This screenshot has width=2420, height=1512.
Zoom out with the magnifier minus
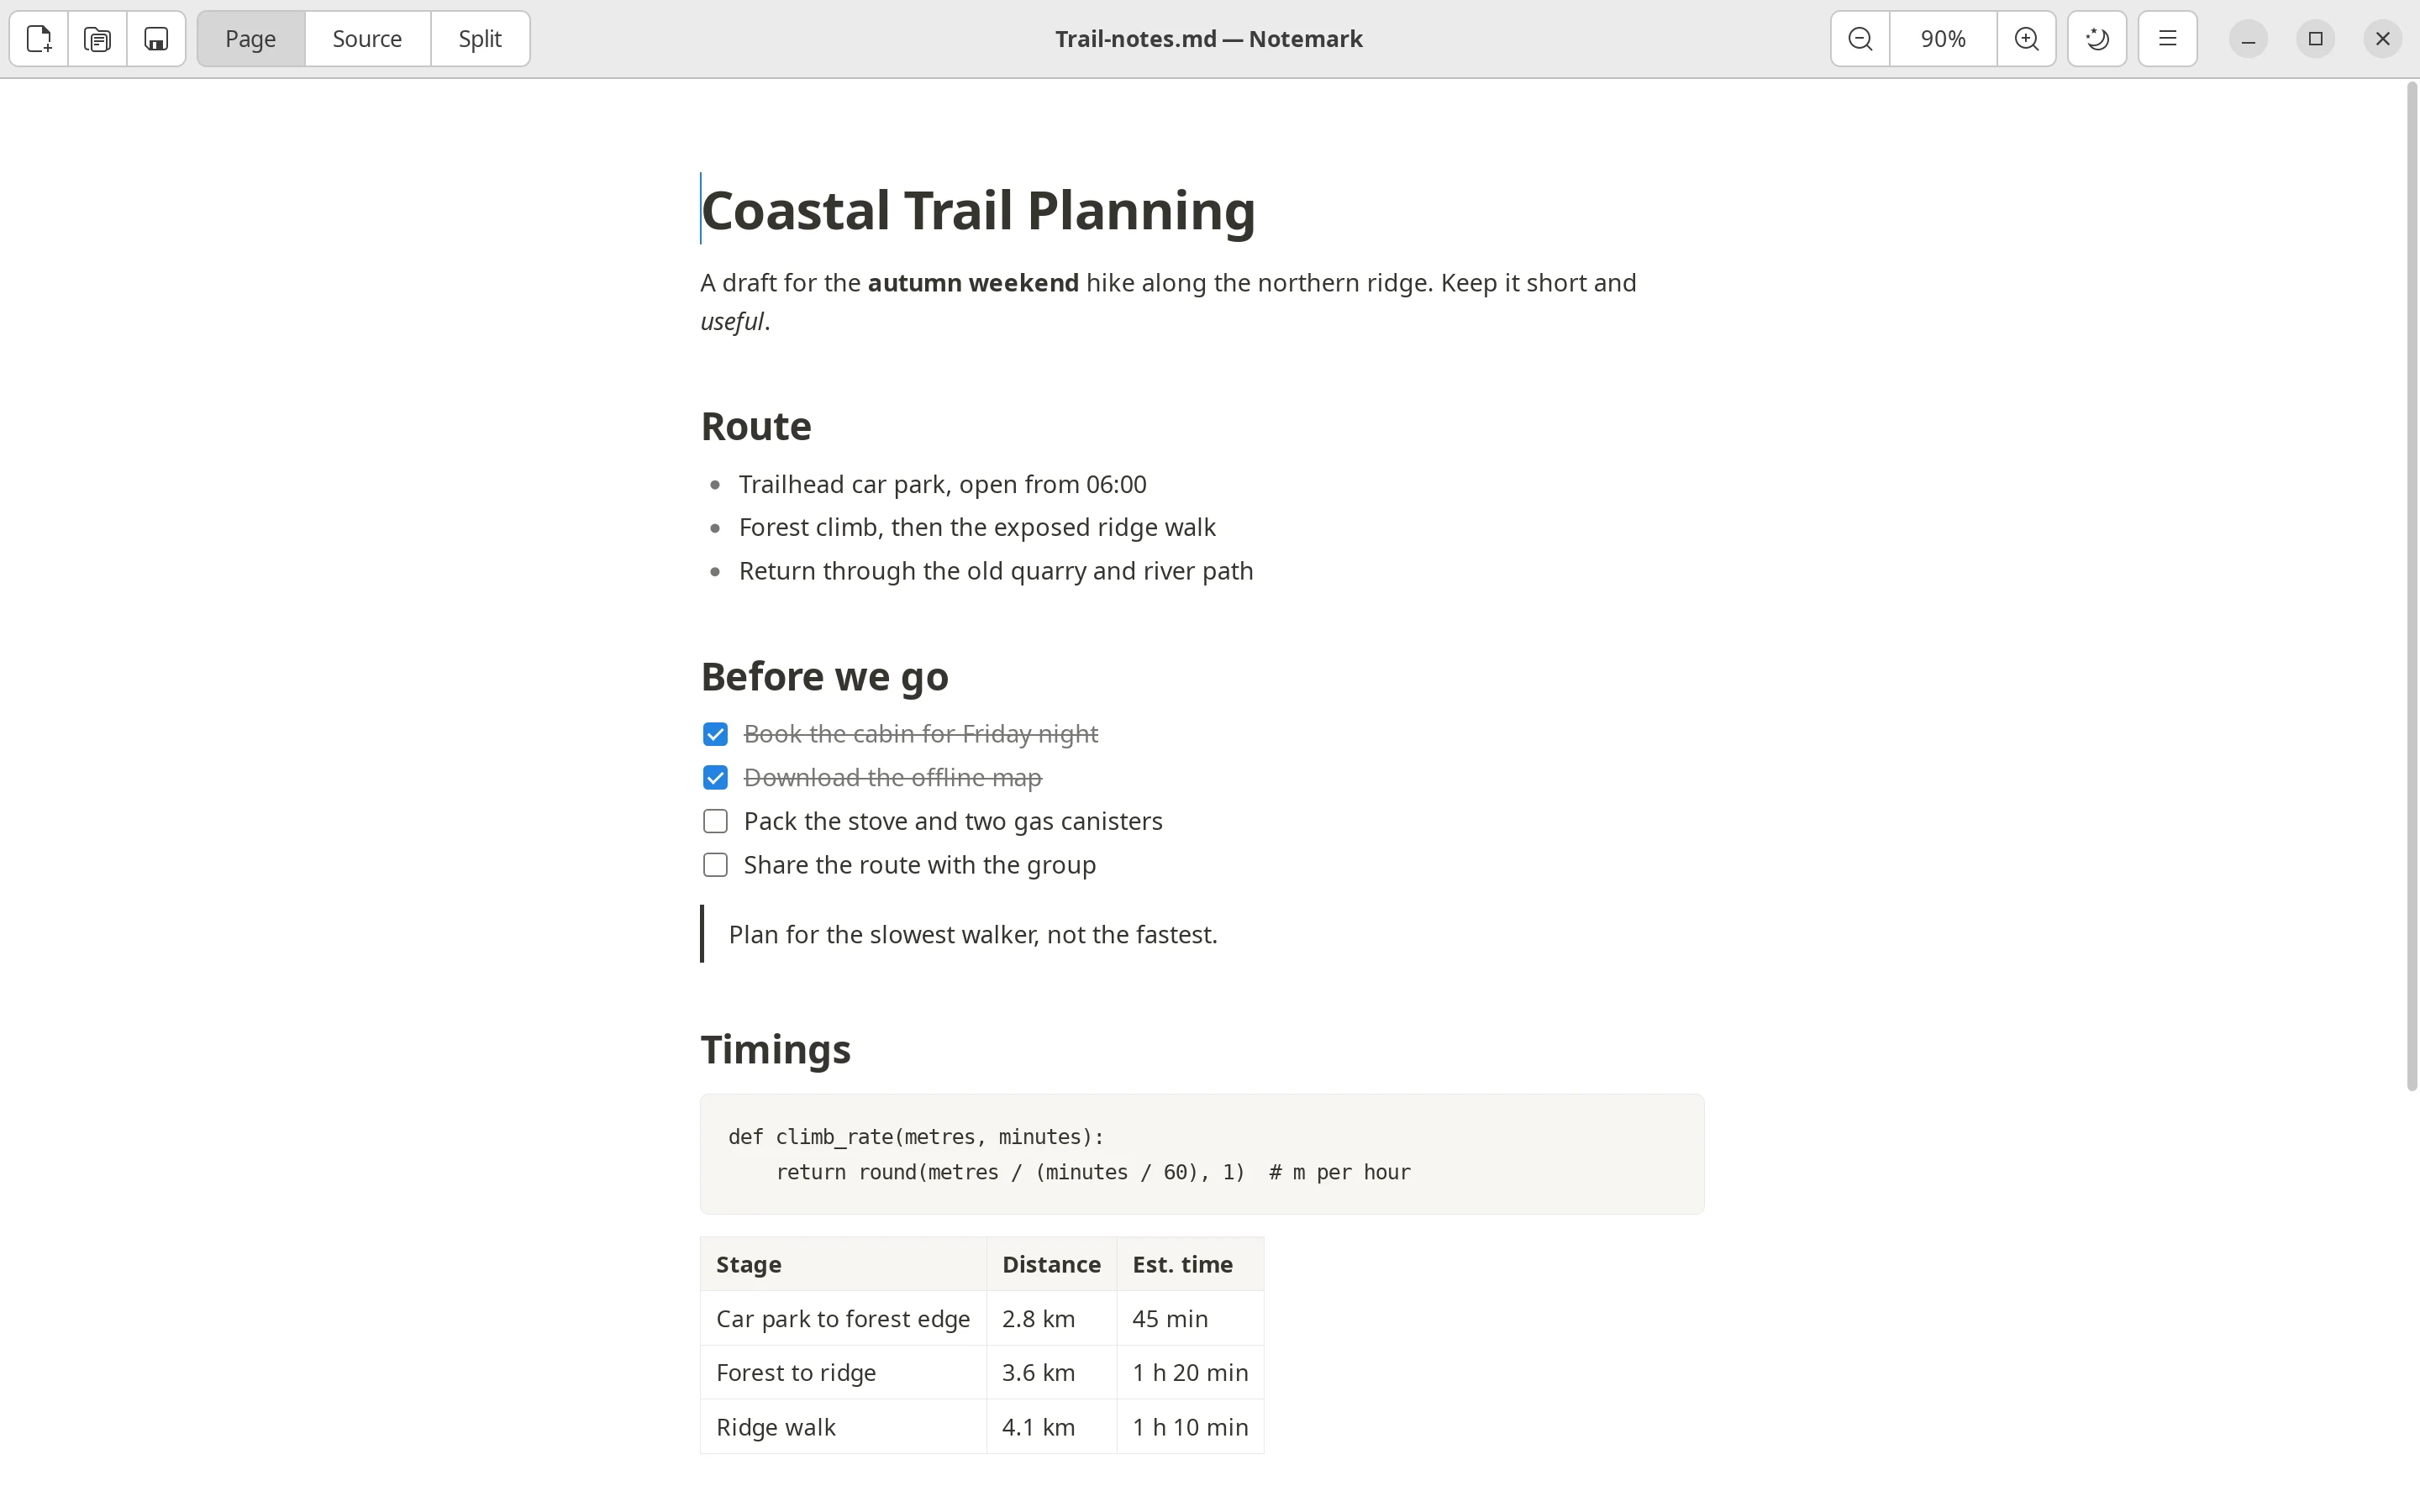[1860, 39]
